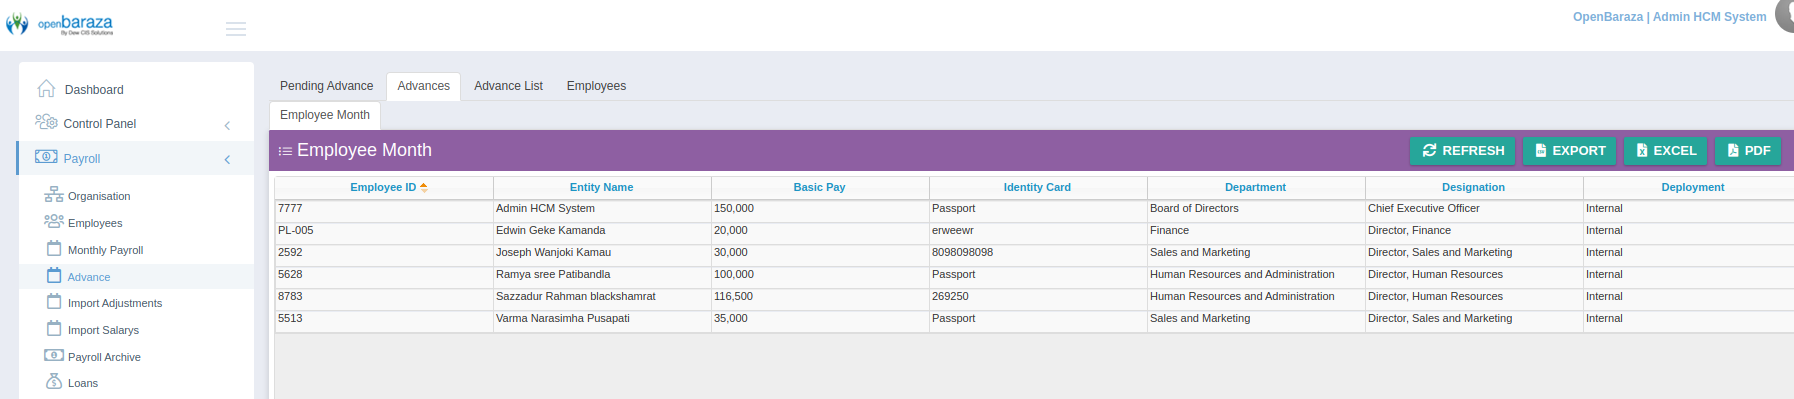
Task: Click the Payroll Archive icon
Action: 54,355
